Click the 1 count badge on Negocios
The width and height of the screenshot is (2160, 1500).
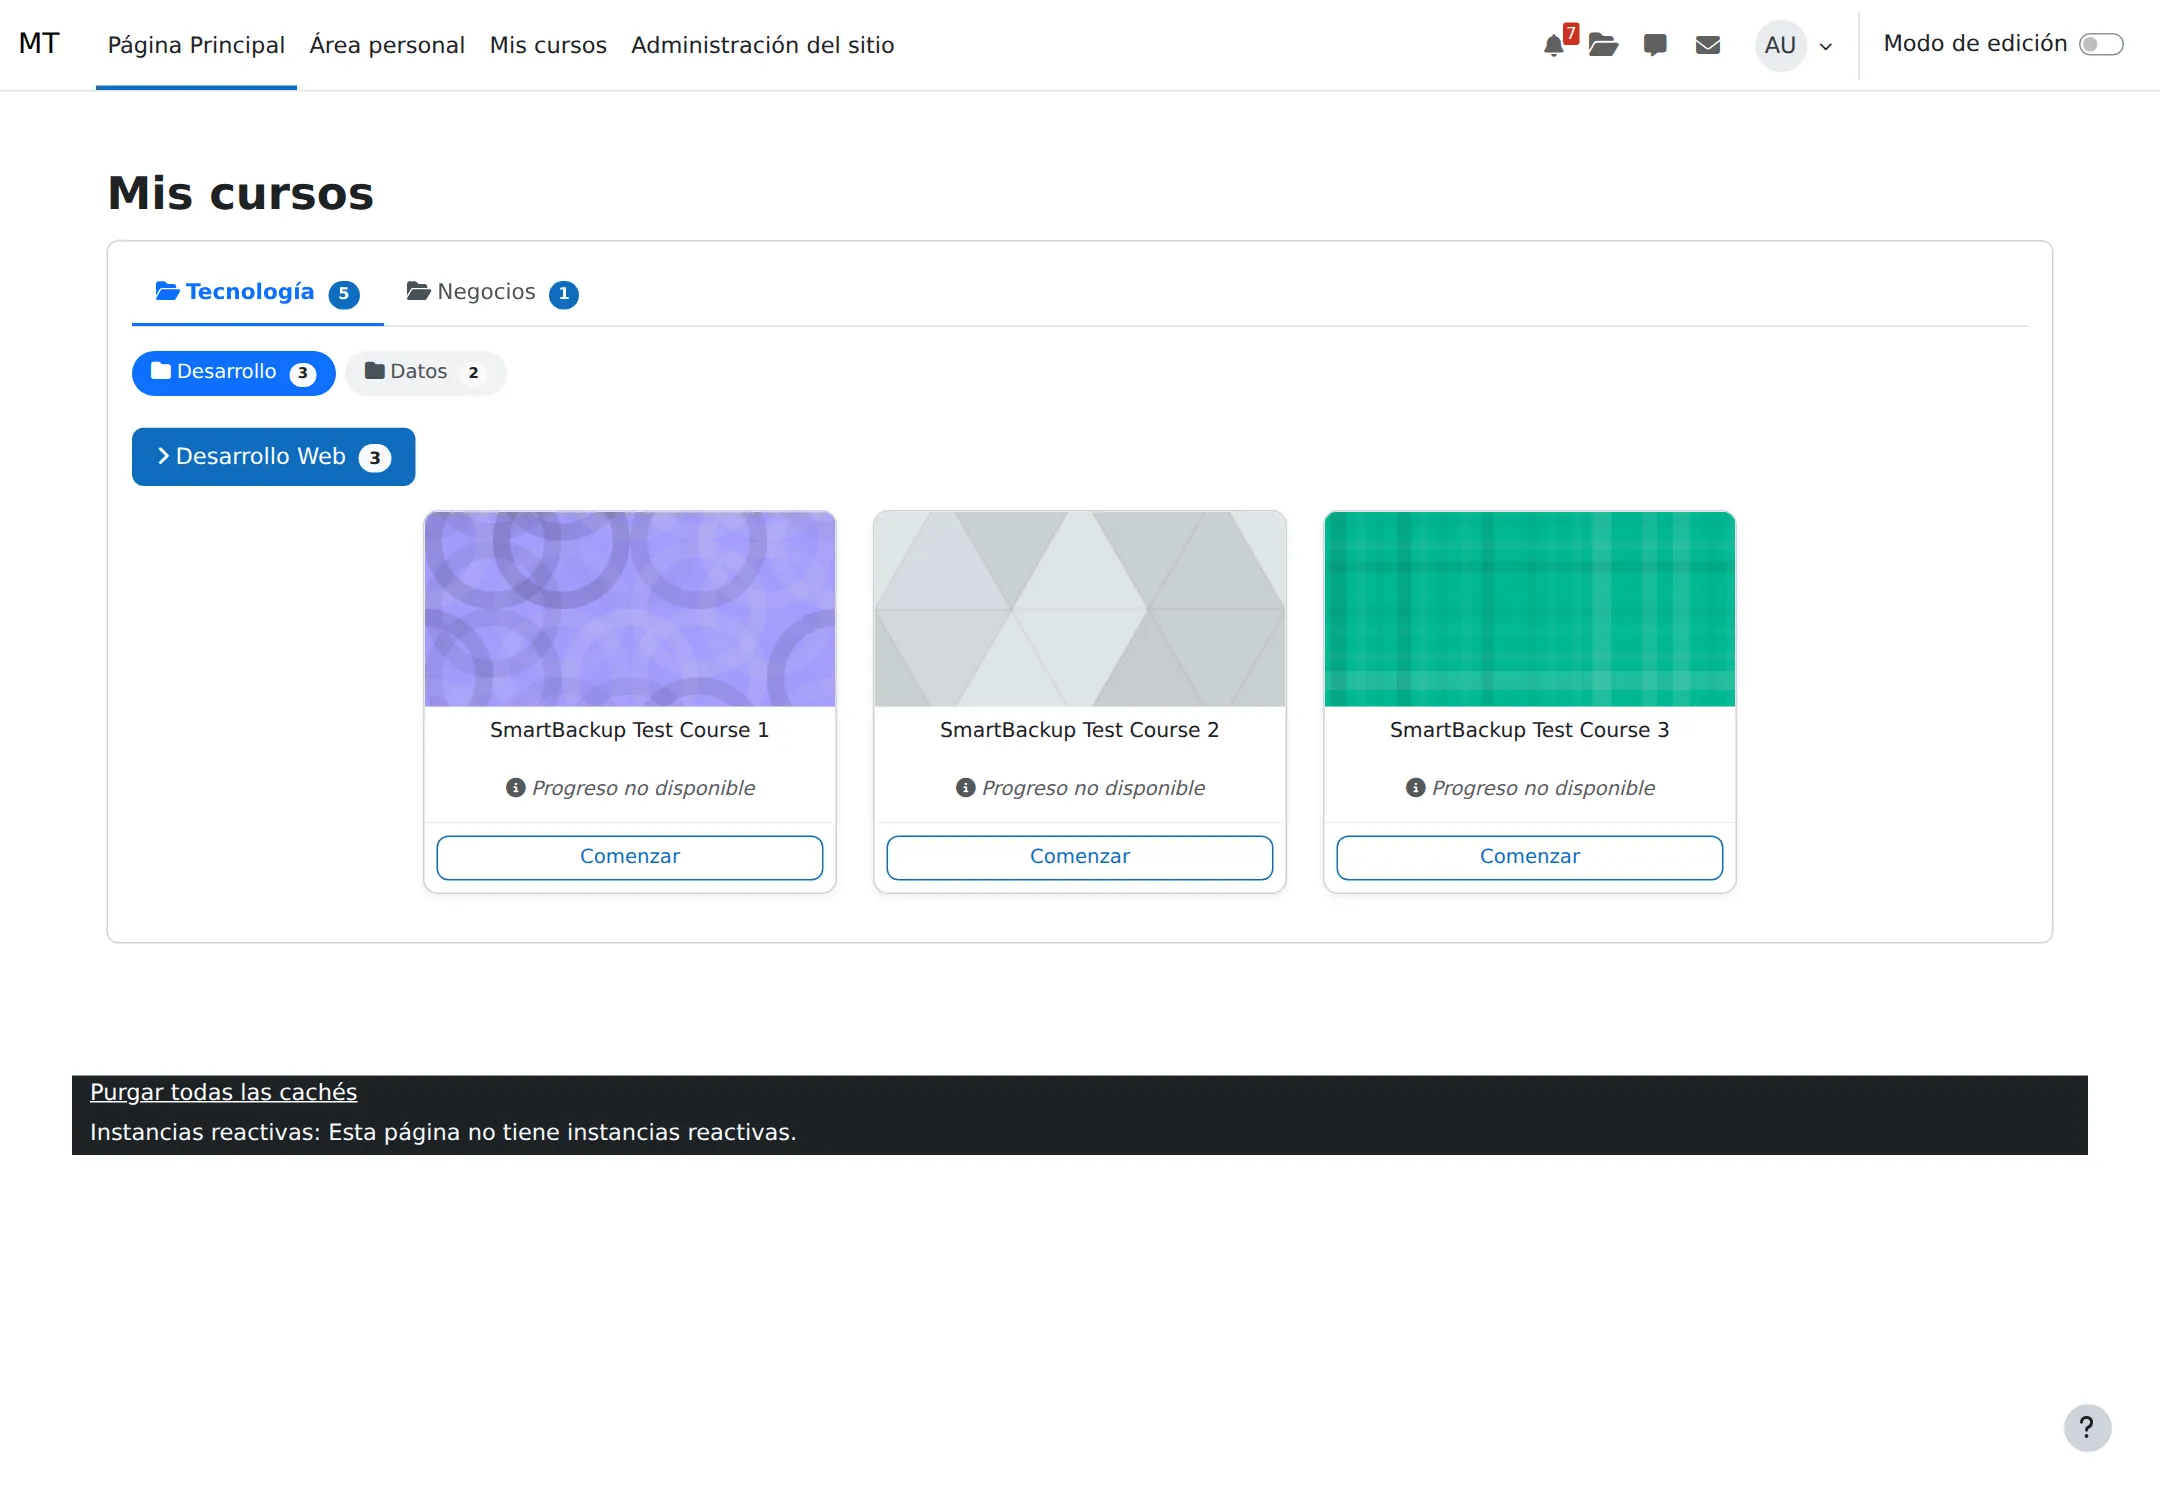[x=564, y=294]
